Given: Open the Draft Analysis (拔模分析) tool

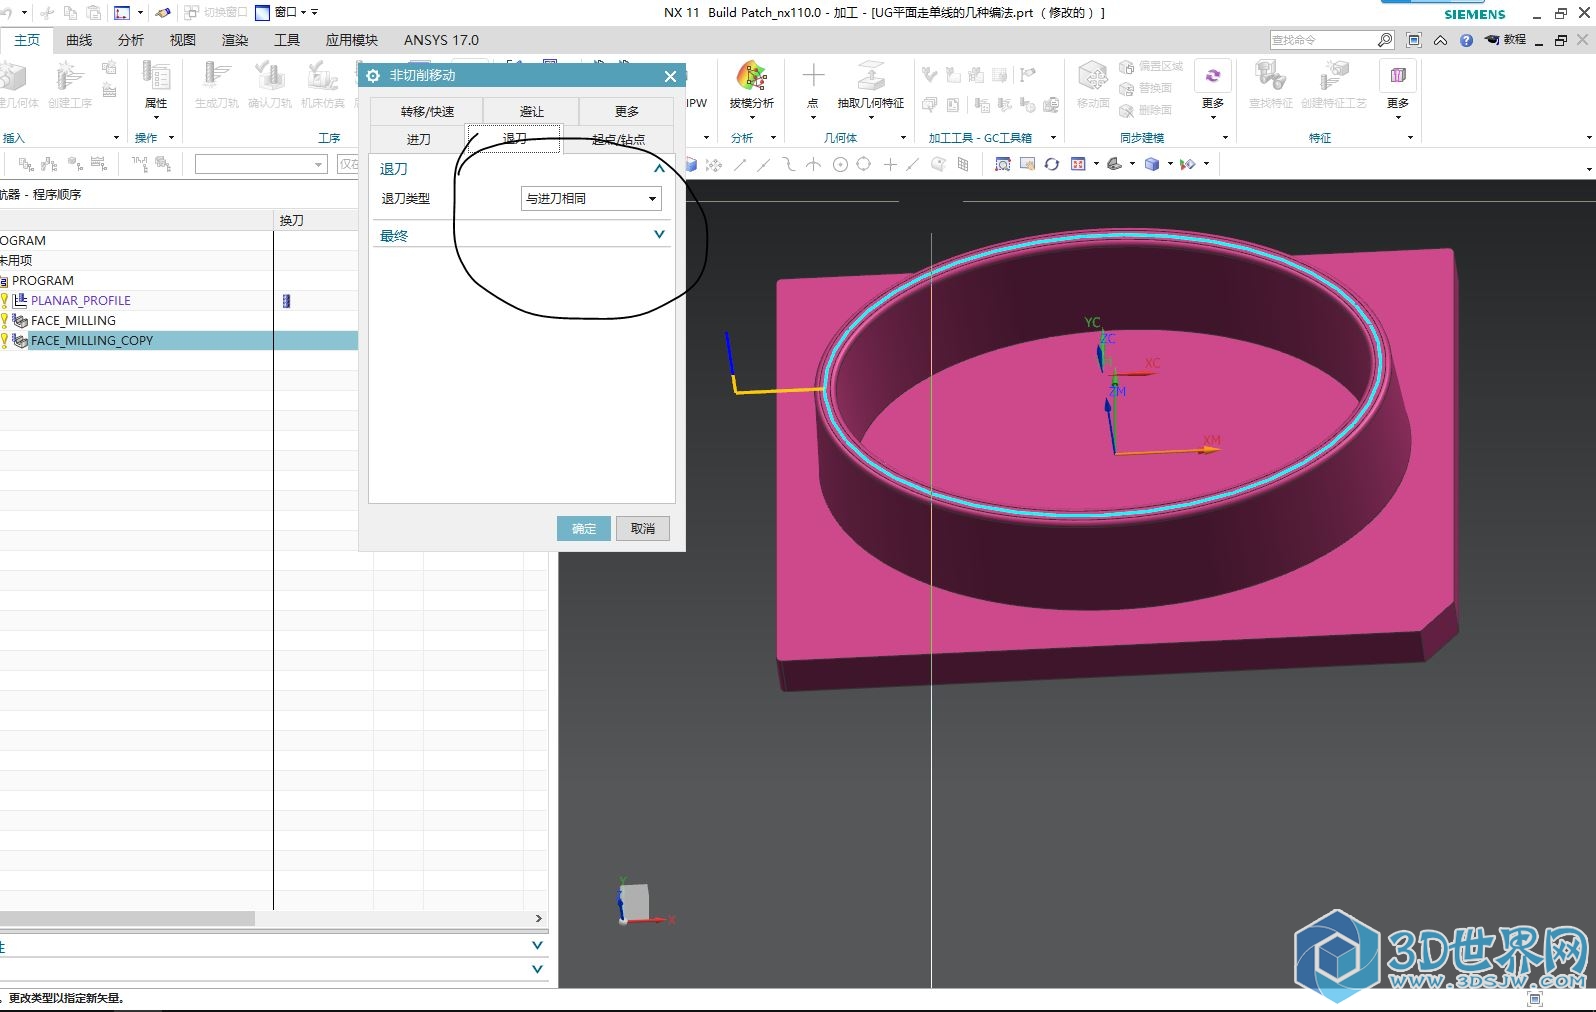Looking at the screenshot, I should tap(751, 77).
